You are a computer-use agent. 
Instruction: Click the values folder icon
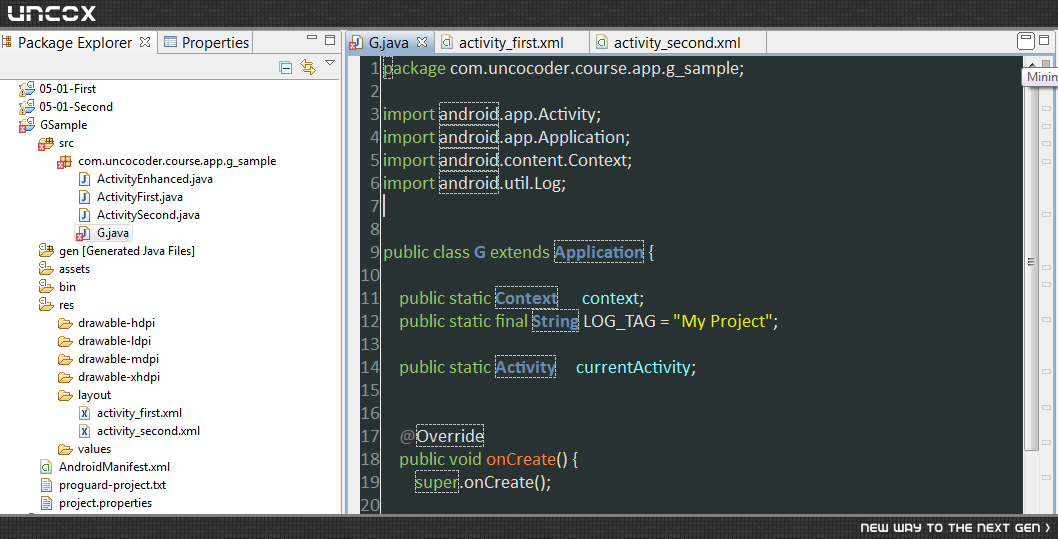65,449
